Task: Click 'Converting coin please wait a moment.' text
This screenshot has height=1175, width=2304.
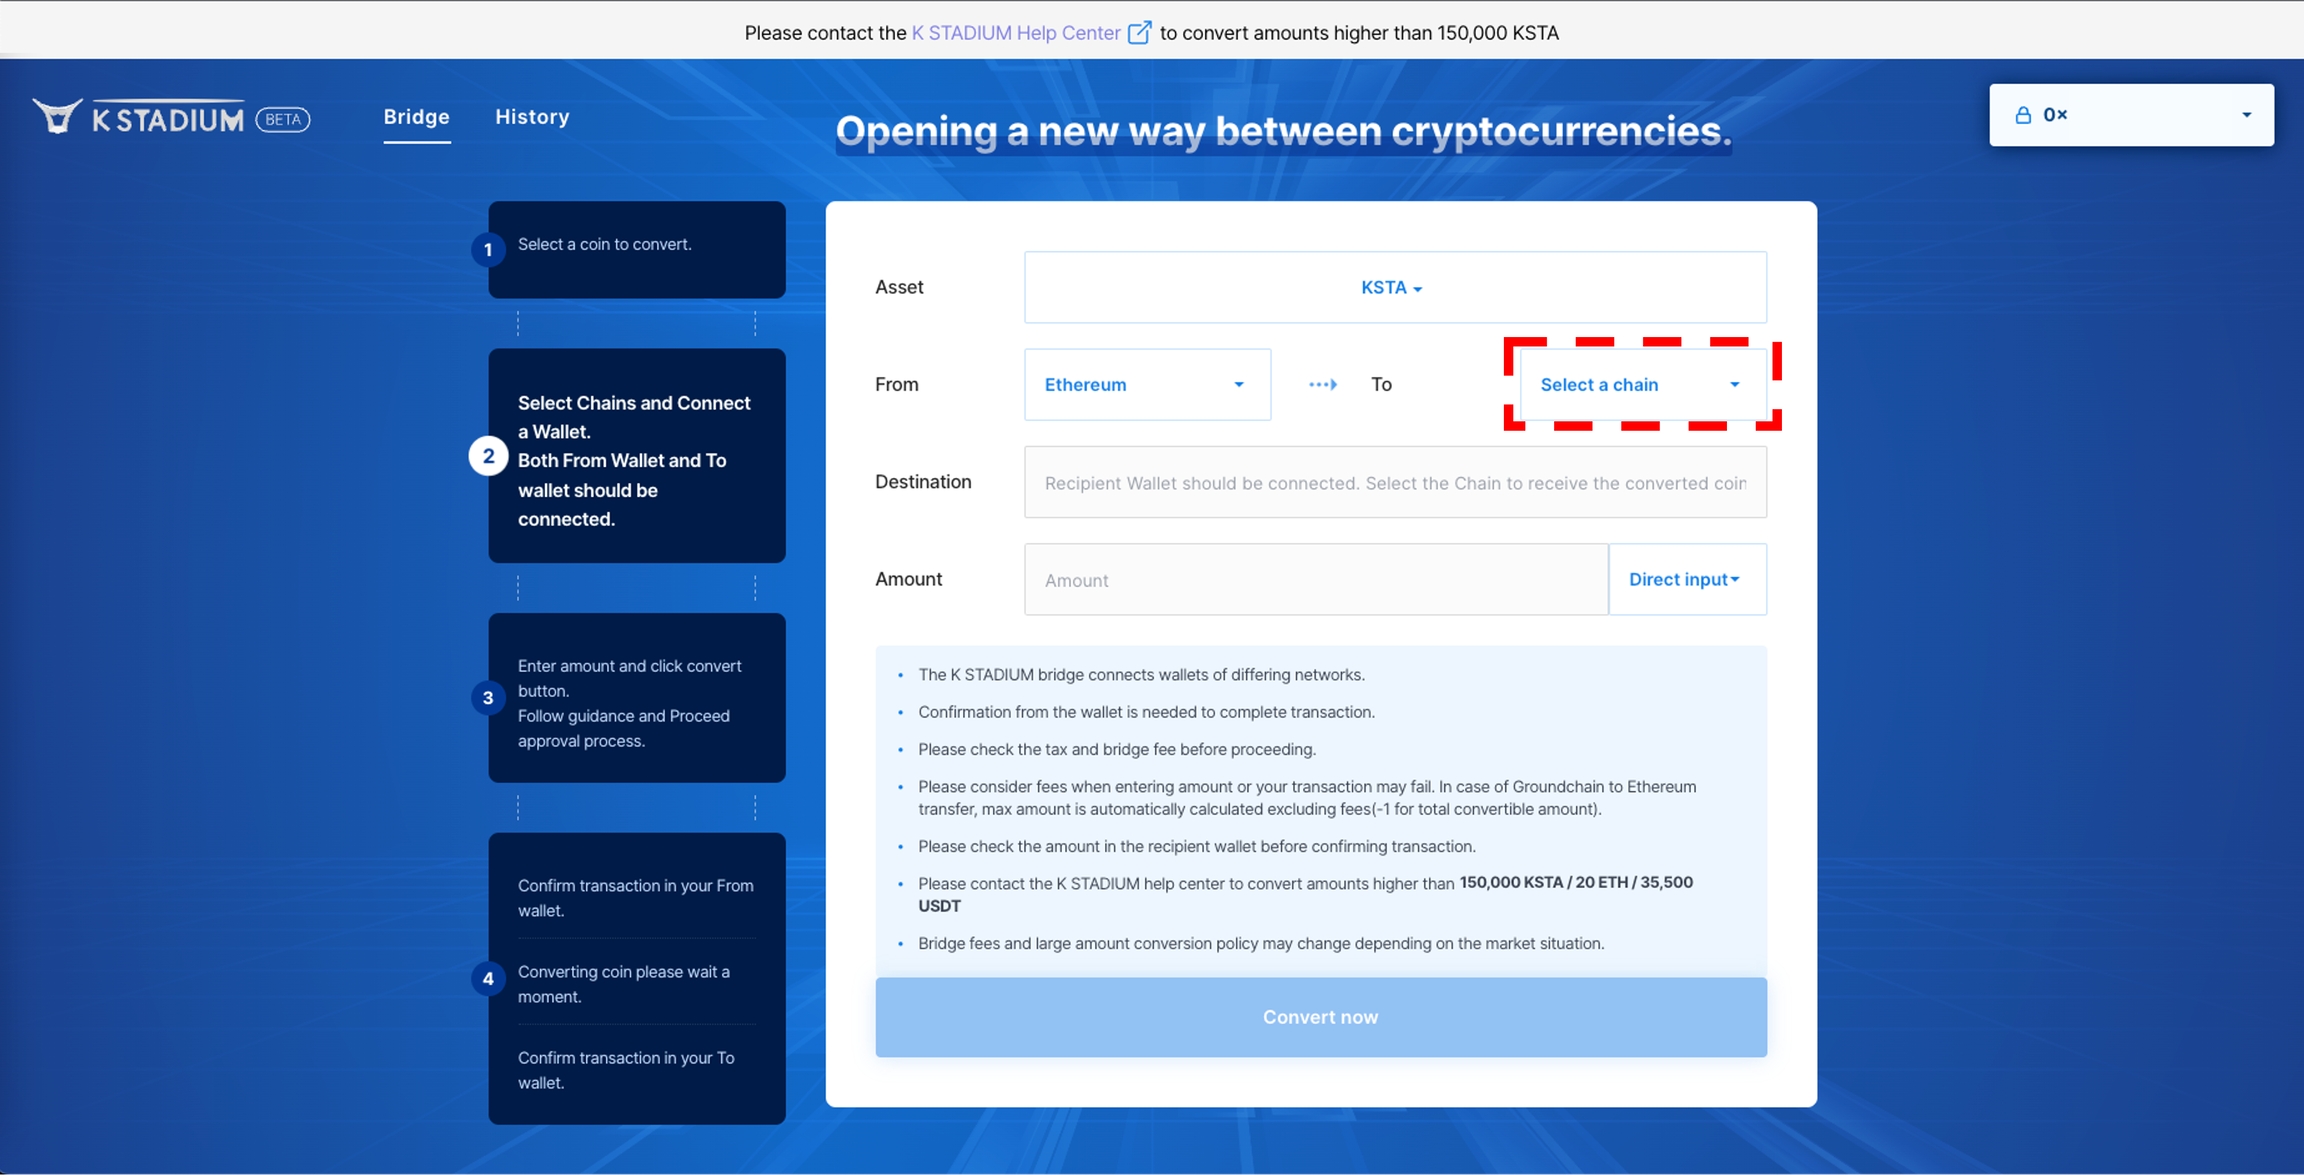Action: (x=624, y=984)
